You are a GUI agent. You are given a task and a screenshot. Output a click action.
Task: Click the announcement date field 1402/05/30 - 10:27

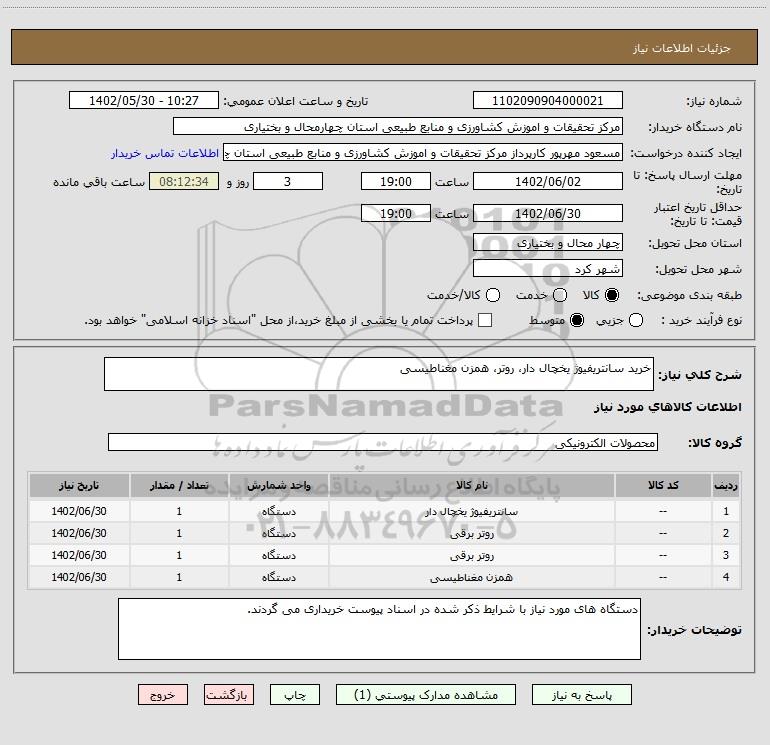[x=144, y=100]
